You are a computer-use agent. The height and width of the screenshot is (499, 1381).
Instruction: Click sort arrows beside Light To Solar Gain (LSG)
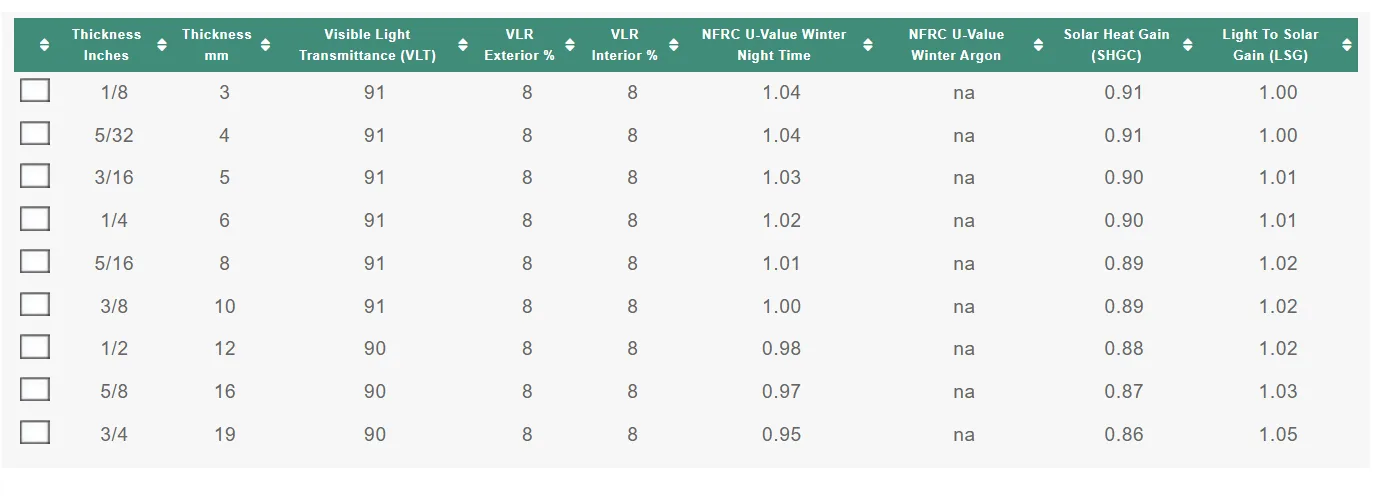pyautogui.click(x=1346, y=45)
